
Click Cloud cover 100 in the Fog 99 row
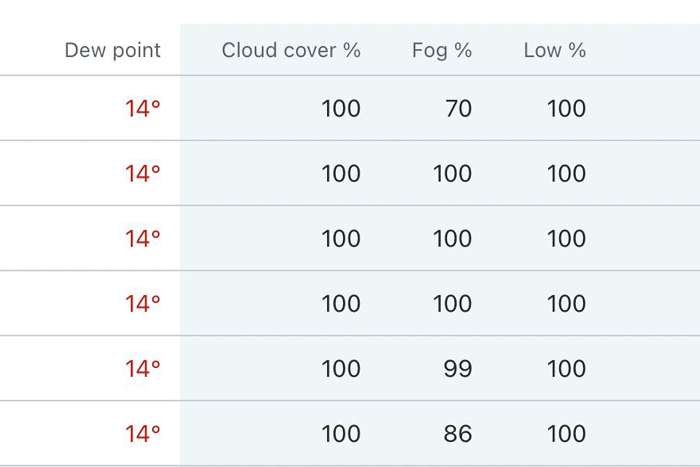click(x=341, y=369)
